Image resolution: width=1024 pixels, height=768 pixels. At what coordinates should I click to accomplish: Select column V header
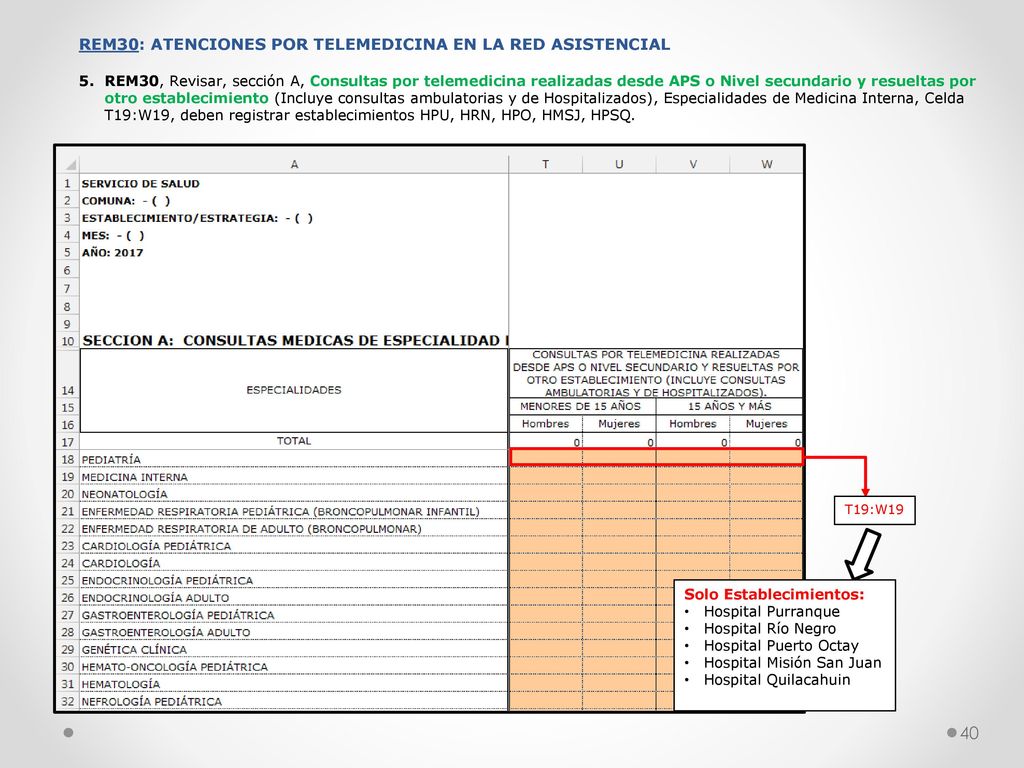click(x=693, y=165)
